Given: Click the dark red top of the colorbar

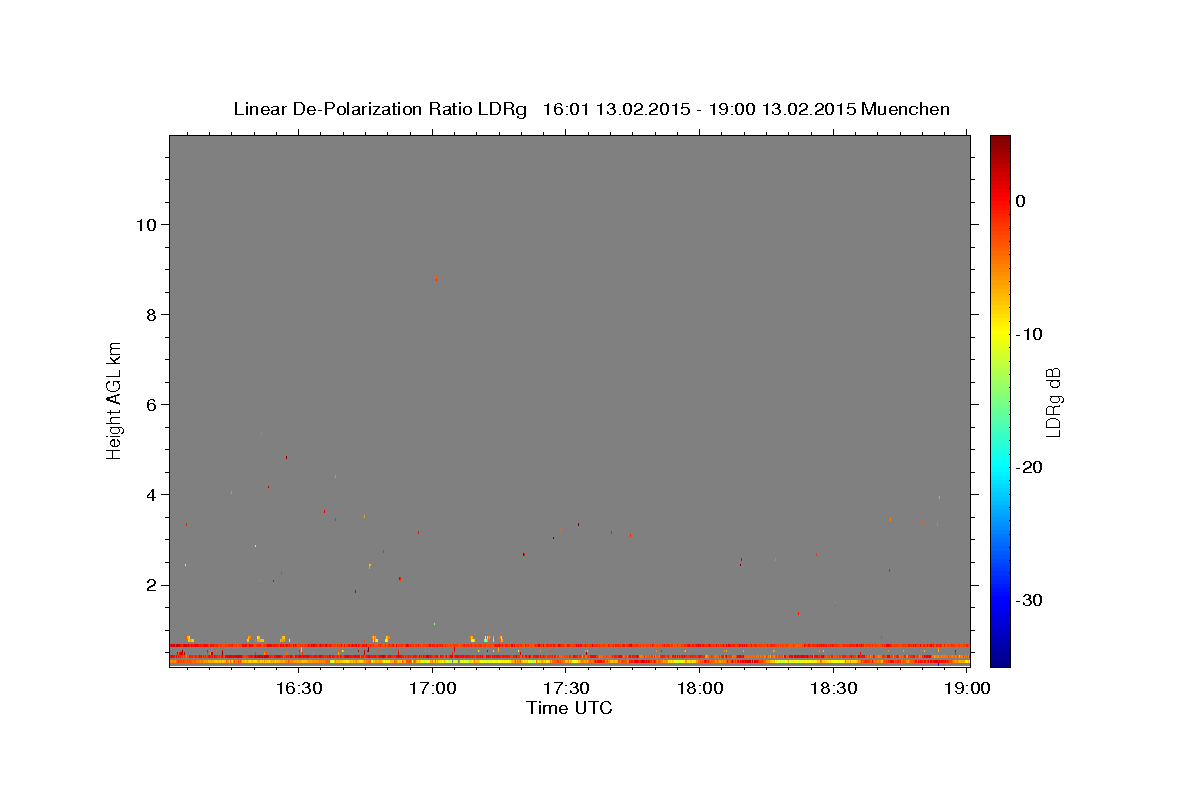Looking at the screenshot, I should coord(1000,145).
